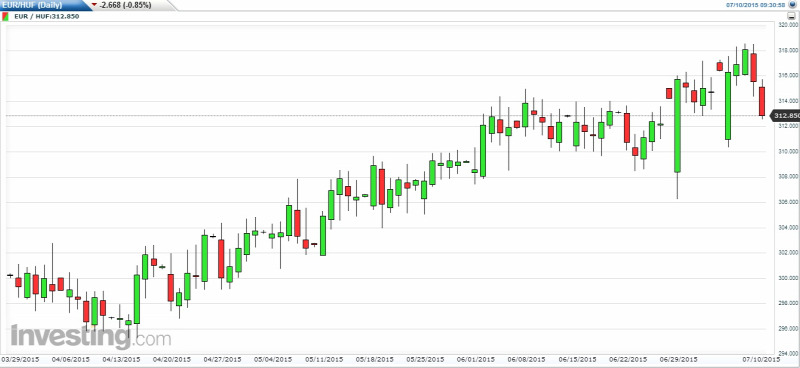
Task: Click the 306.000 price axis label
Action: 789,202
